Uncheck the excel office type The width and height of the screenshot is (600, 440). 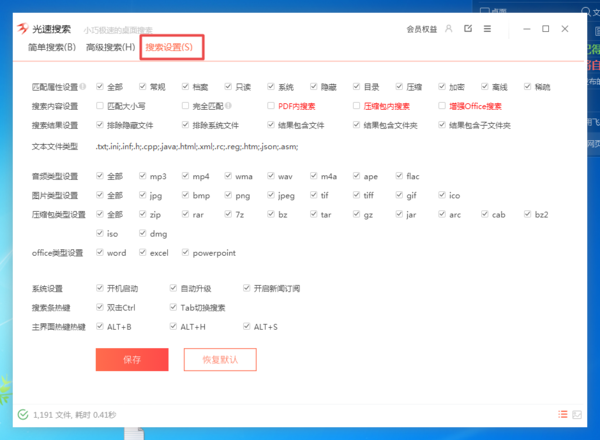(x=142, y=252)
